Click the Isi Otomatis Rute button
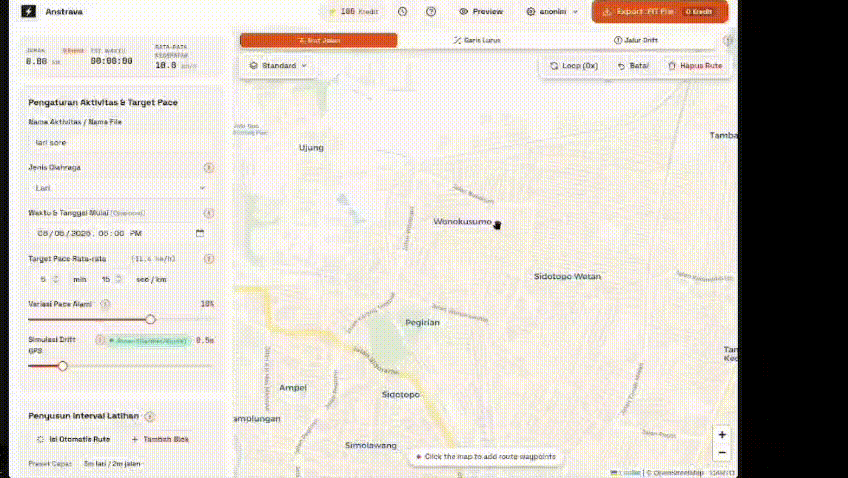Viewport: 848px width, 478px height. (73, 440)
